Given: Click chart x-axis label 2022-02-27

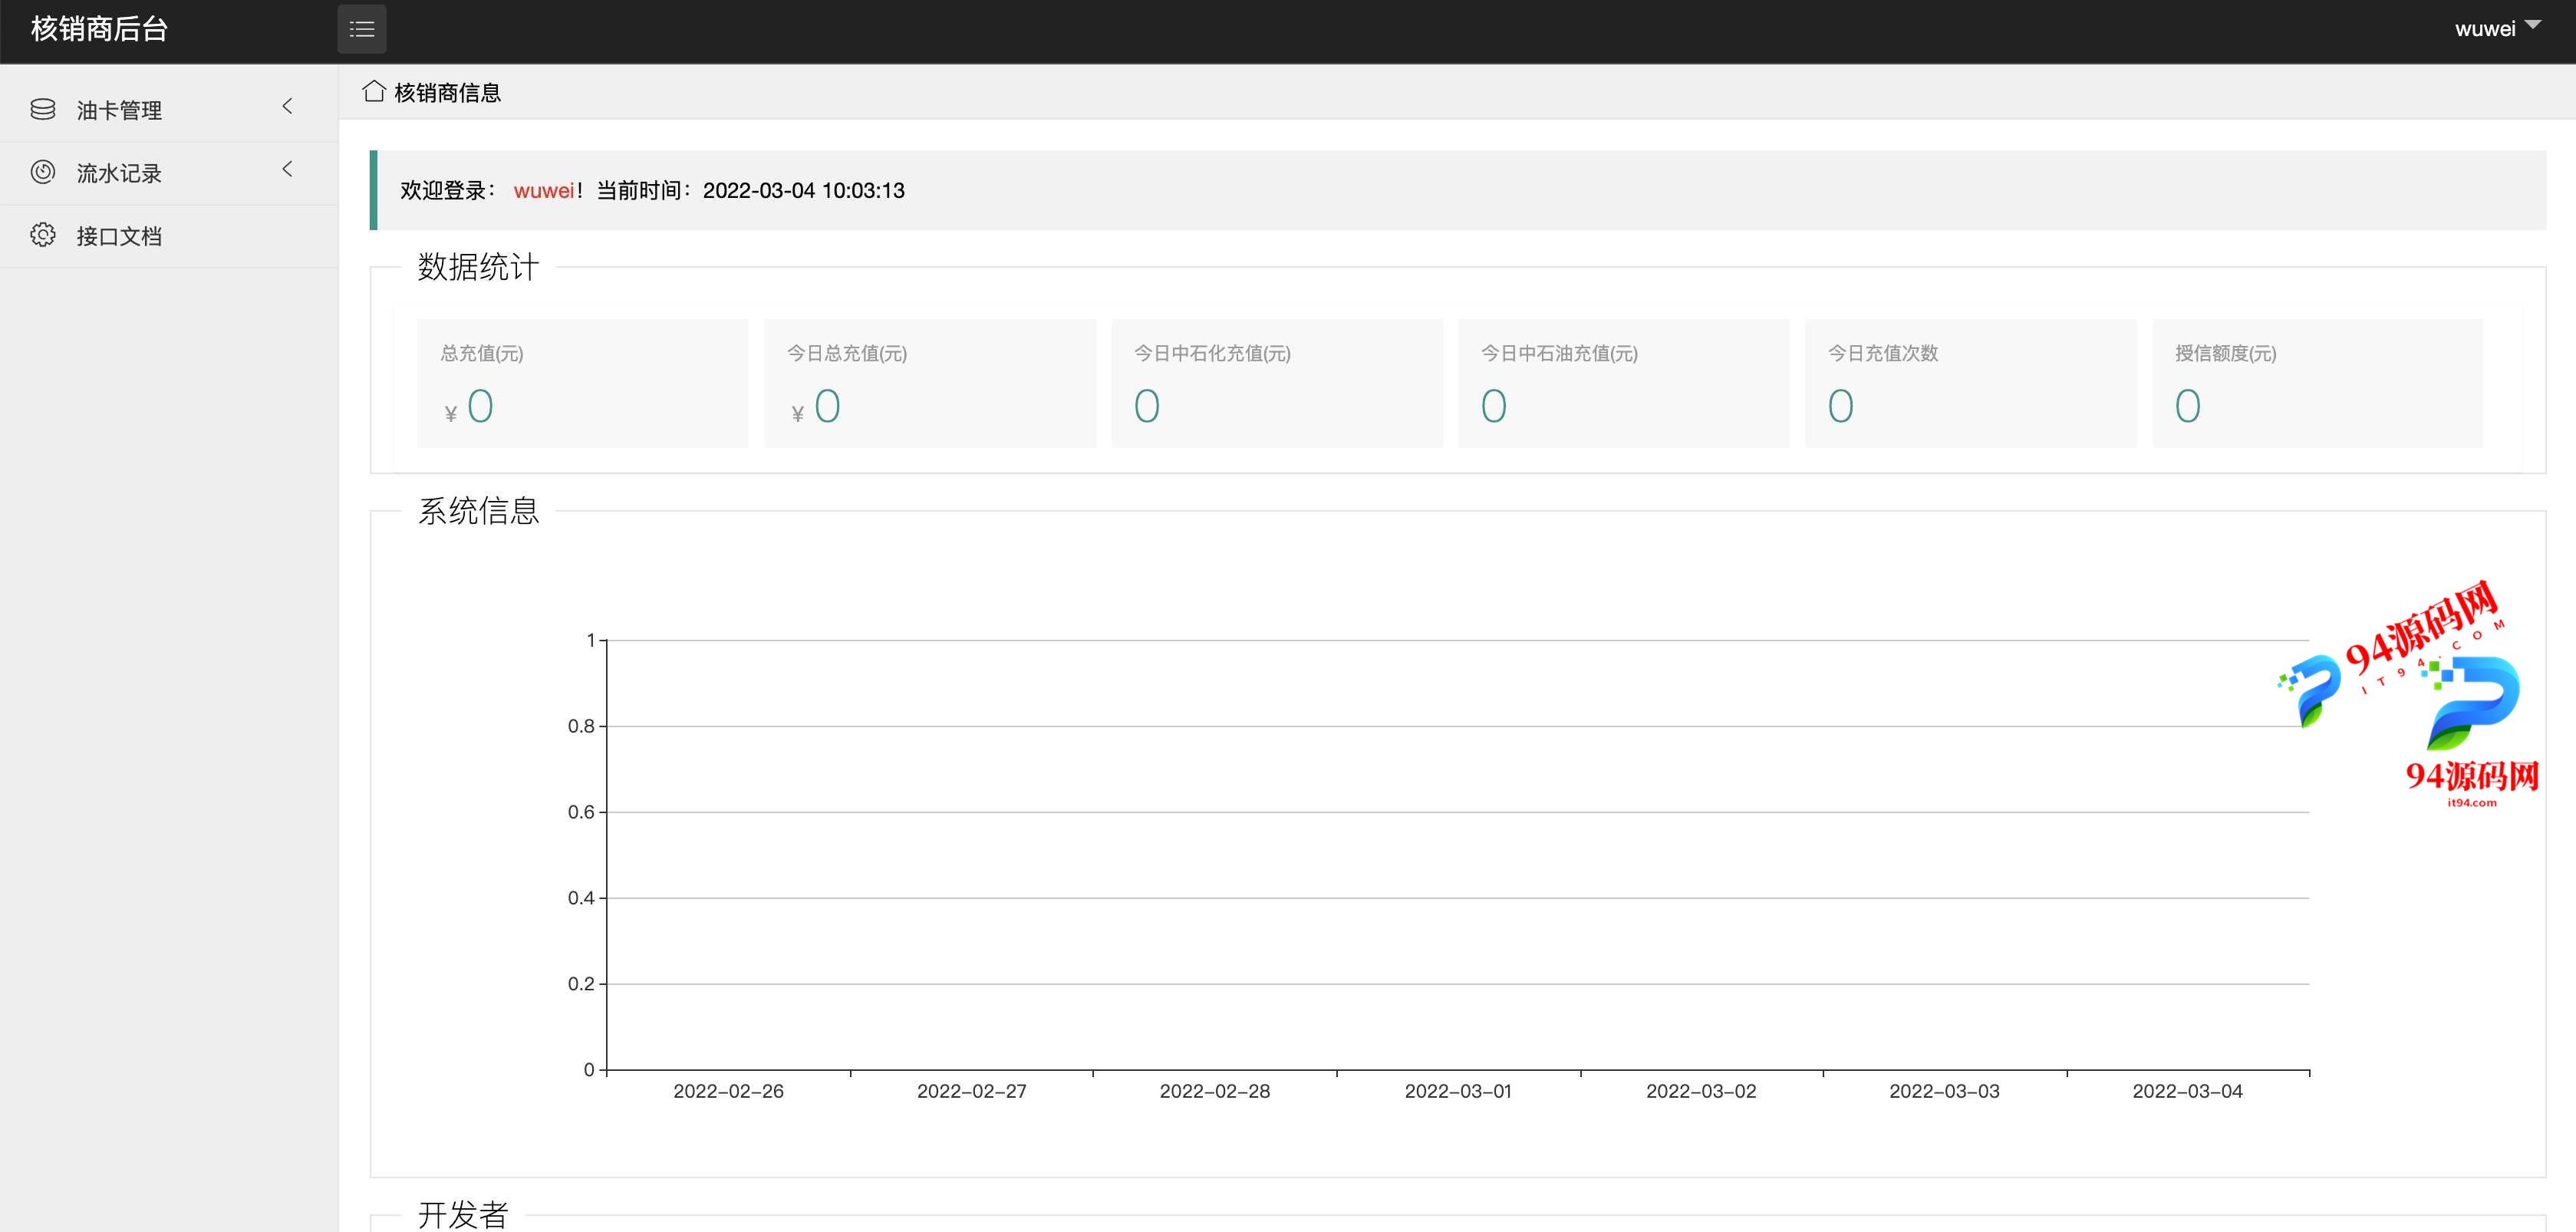Looking at the screenshot, I should click(971, 1091).
